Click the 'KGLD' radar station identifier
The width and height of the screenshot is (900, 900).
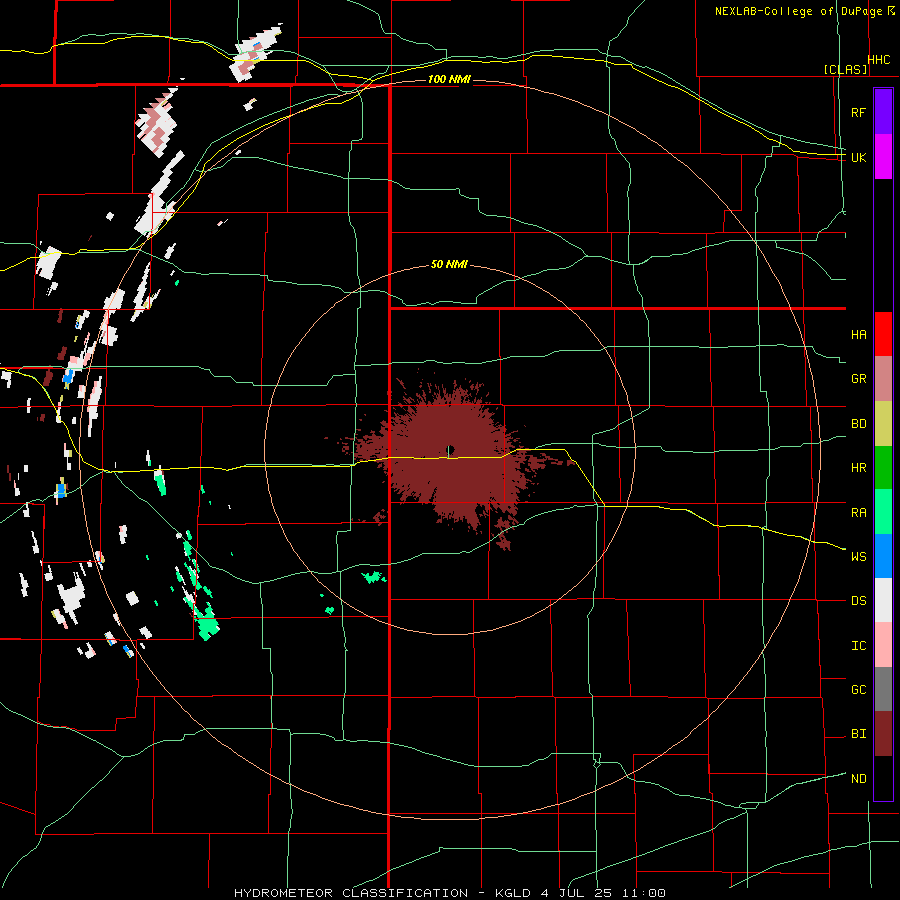[513, 893]
